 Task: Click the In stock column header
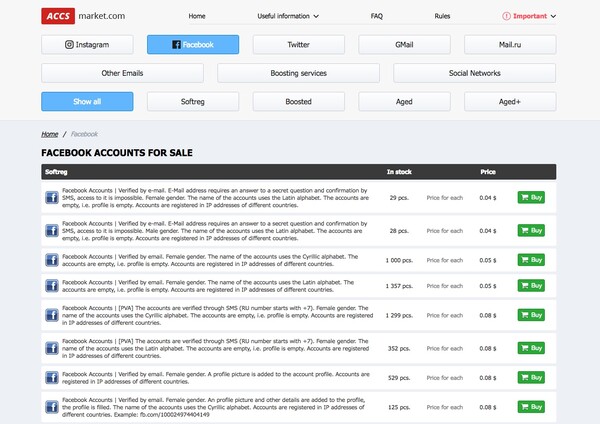(x=399, y=172)
